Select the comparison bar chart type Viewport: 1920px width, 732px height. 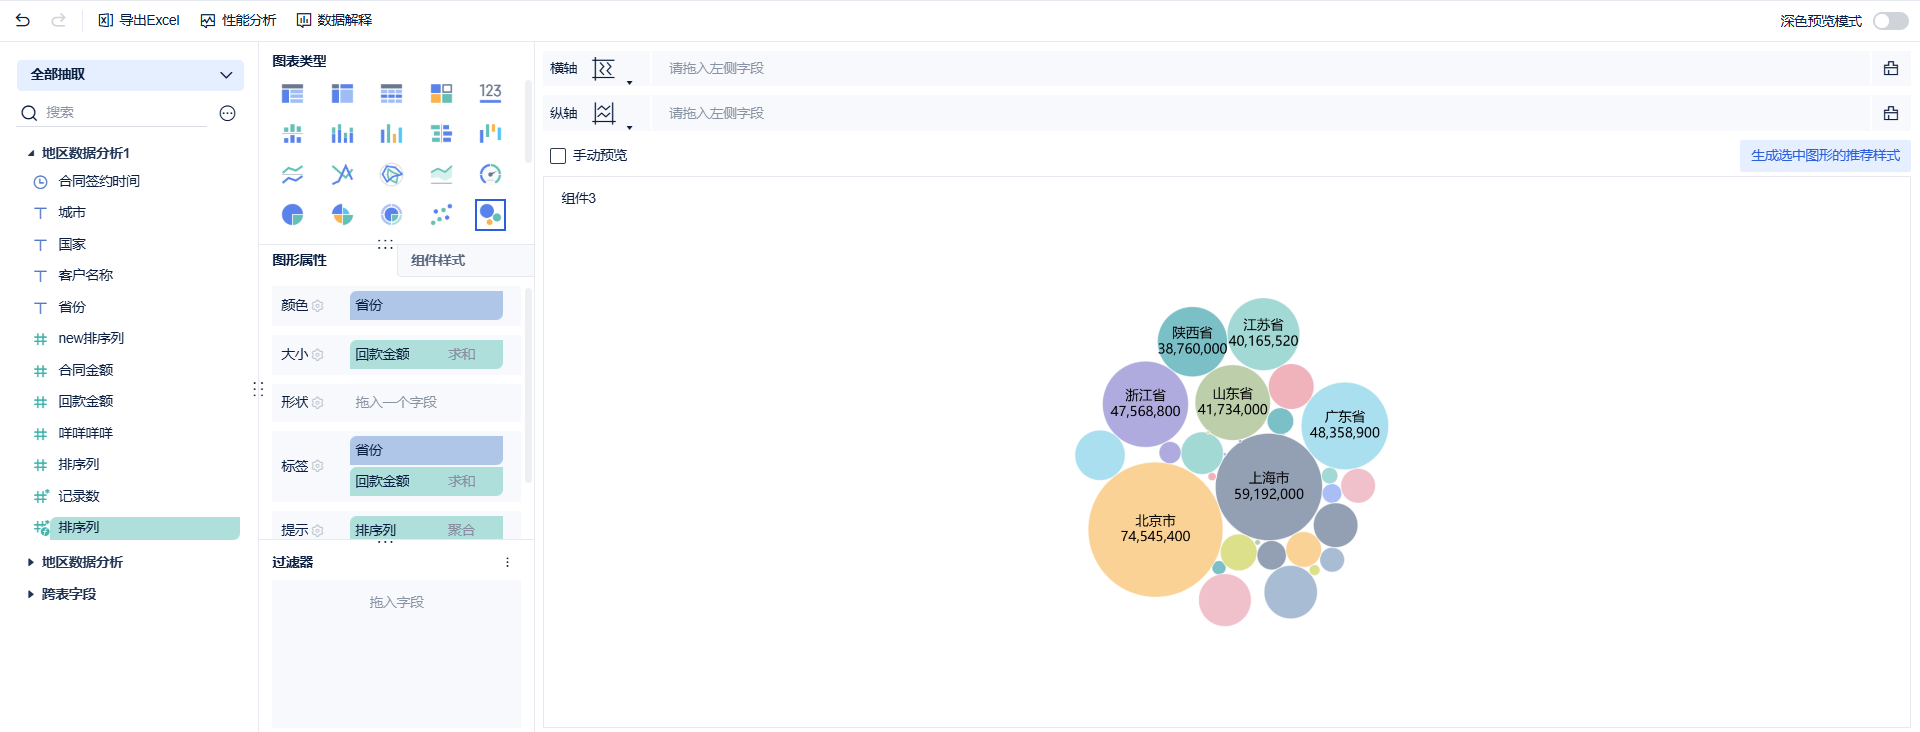(x=441, y=134)
